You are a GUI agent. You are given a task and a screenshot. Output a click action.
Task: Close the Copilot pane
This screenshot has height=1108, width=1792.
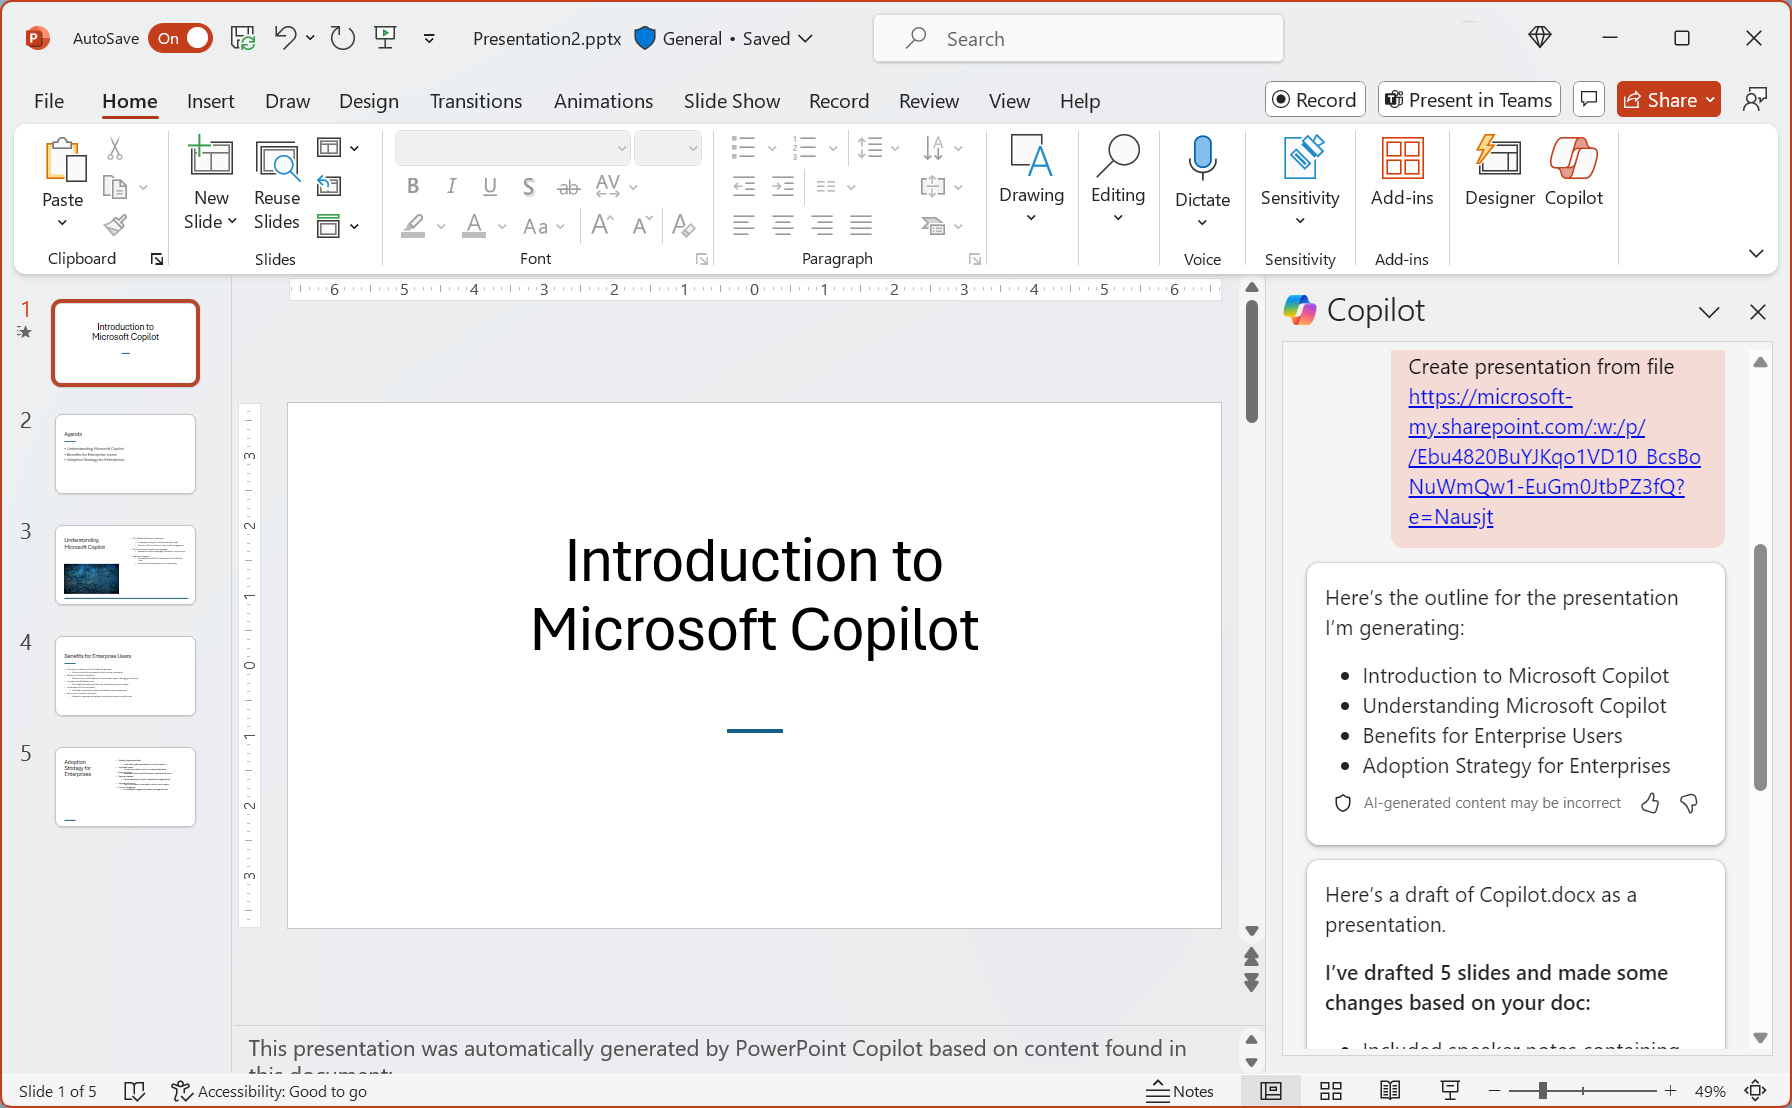click(x=1758, y=312)
